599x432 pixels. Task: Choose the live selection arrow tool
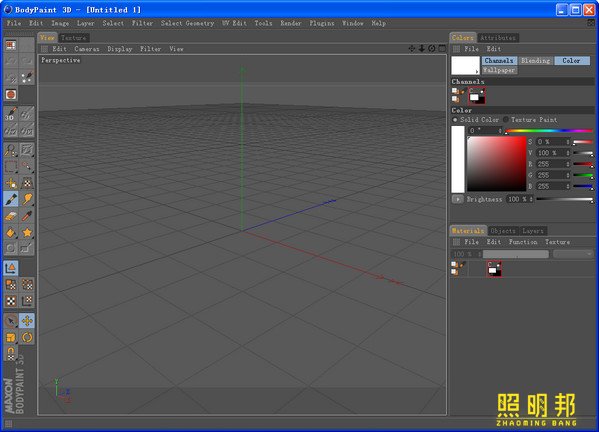click(x=11, y=321)
